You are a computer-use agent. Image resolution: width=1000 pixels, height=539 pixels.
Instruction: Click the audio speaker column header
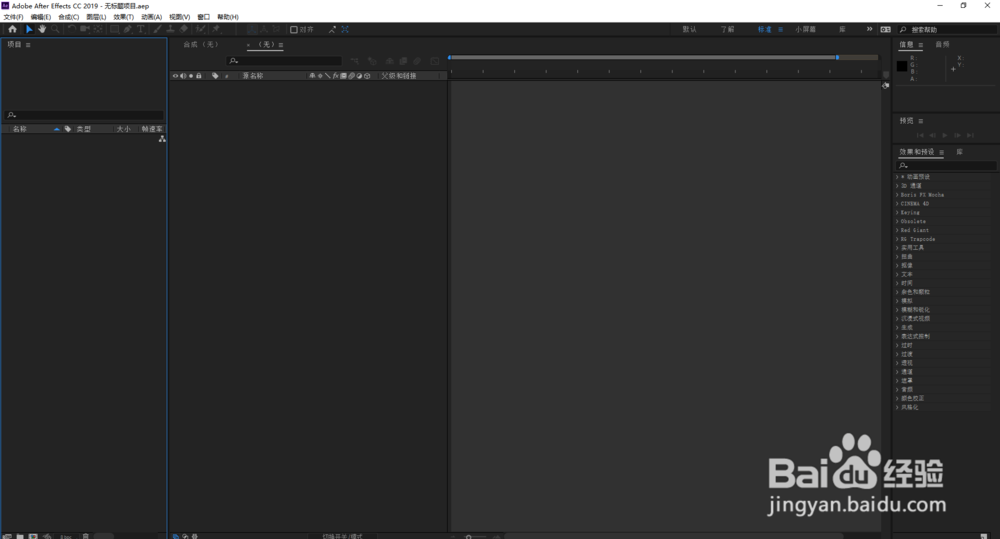coord(183,76)
